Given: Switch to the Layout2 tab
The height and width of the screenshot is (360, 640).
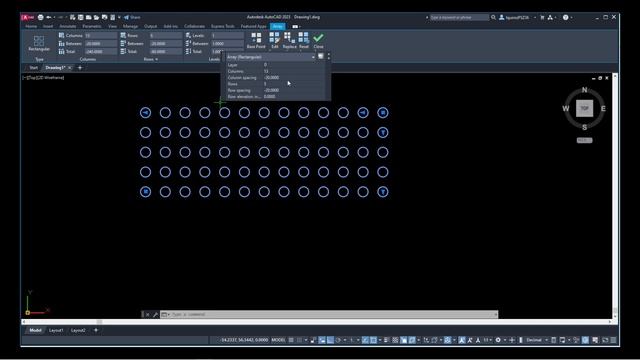Looking at the screenshot, I should coord(78,330).
